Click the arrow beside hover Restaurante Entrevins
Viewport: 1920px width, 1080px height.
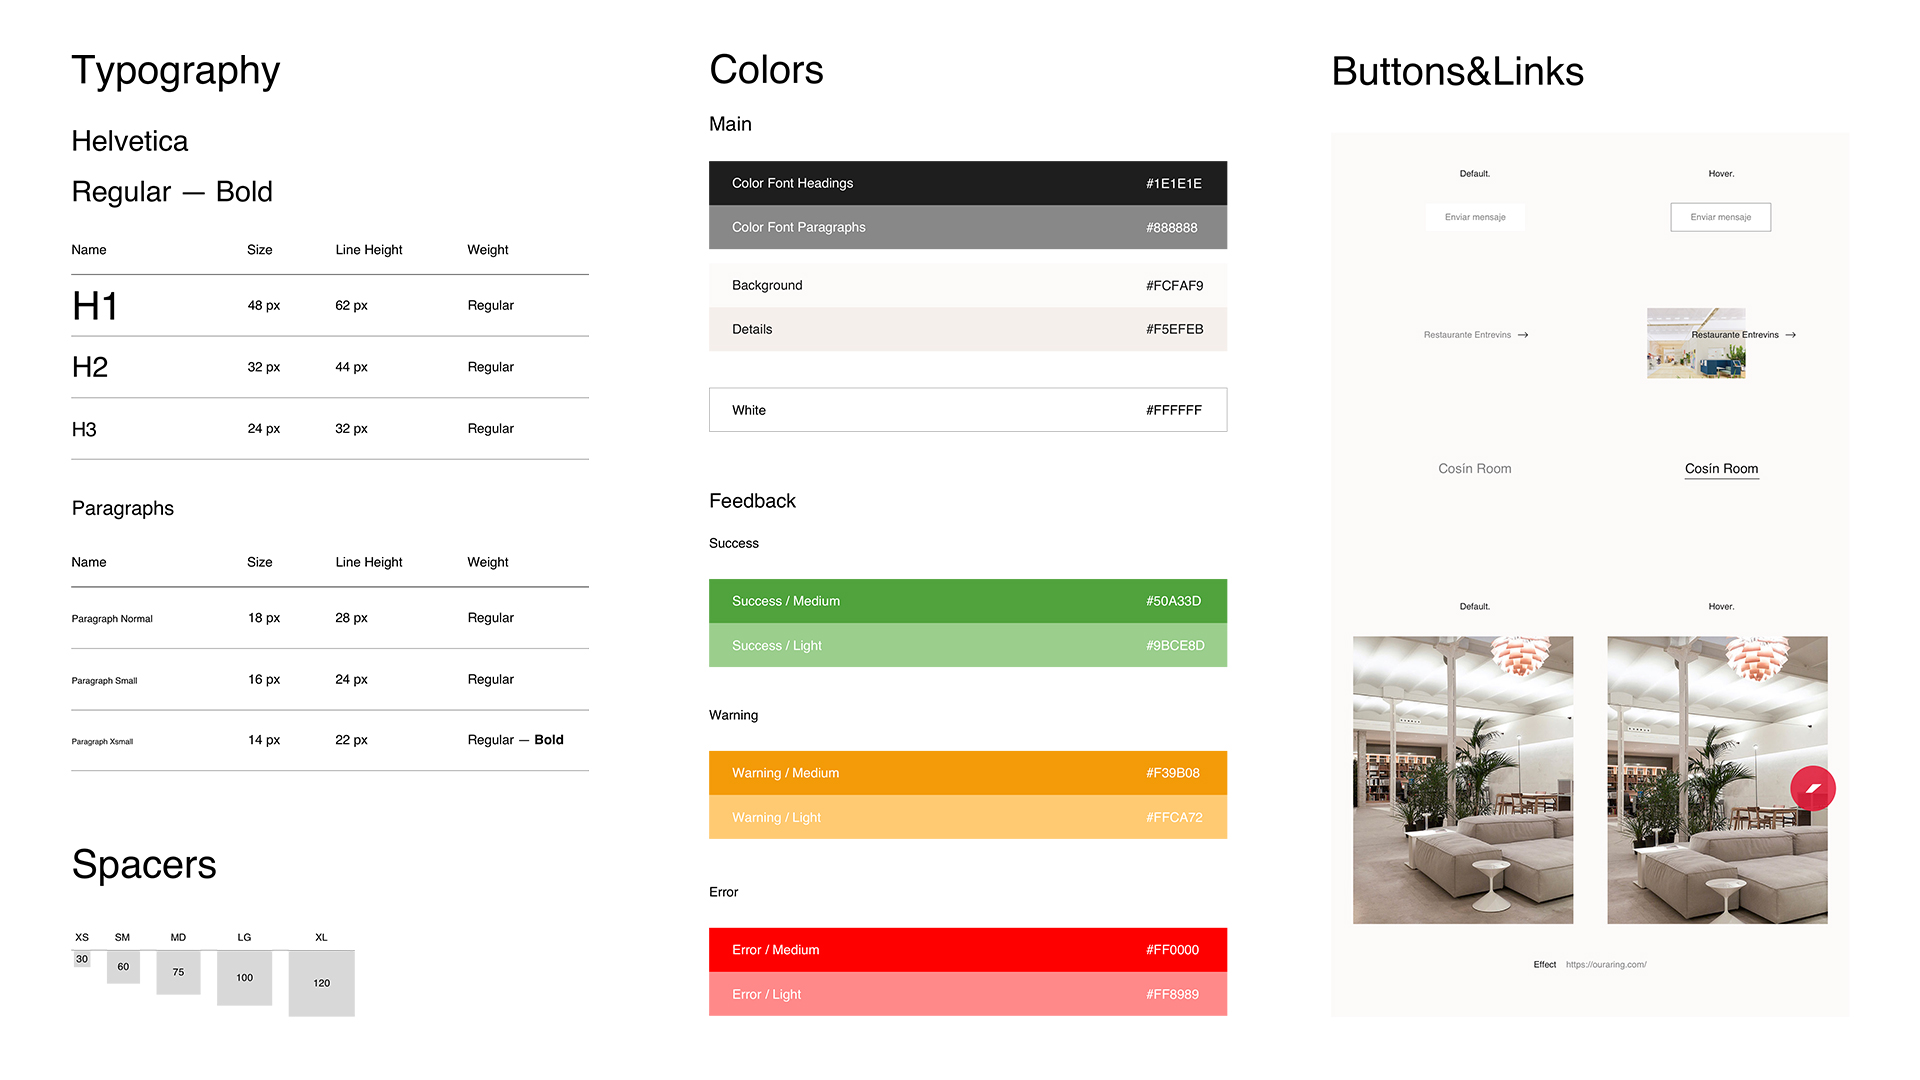(1790, 335)
